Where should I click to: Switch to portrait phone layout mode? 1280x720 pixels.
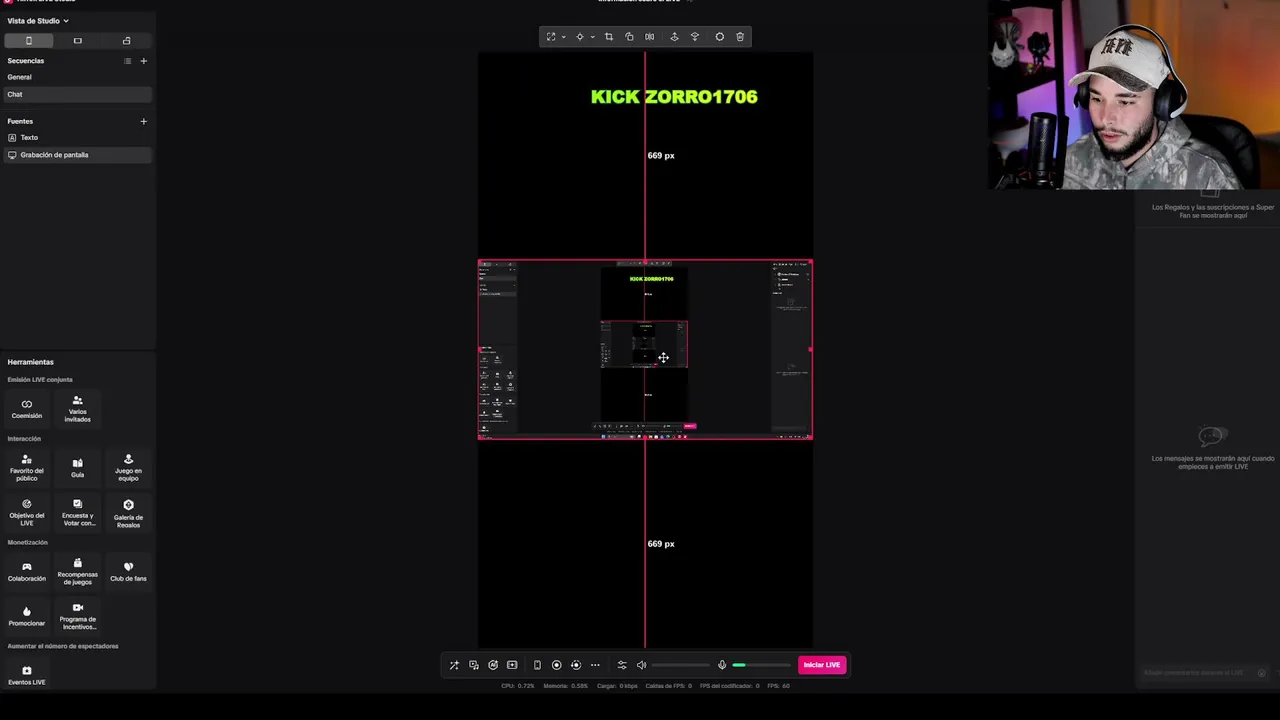click(29, 41)
